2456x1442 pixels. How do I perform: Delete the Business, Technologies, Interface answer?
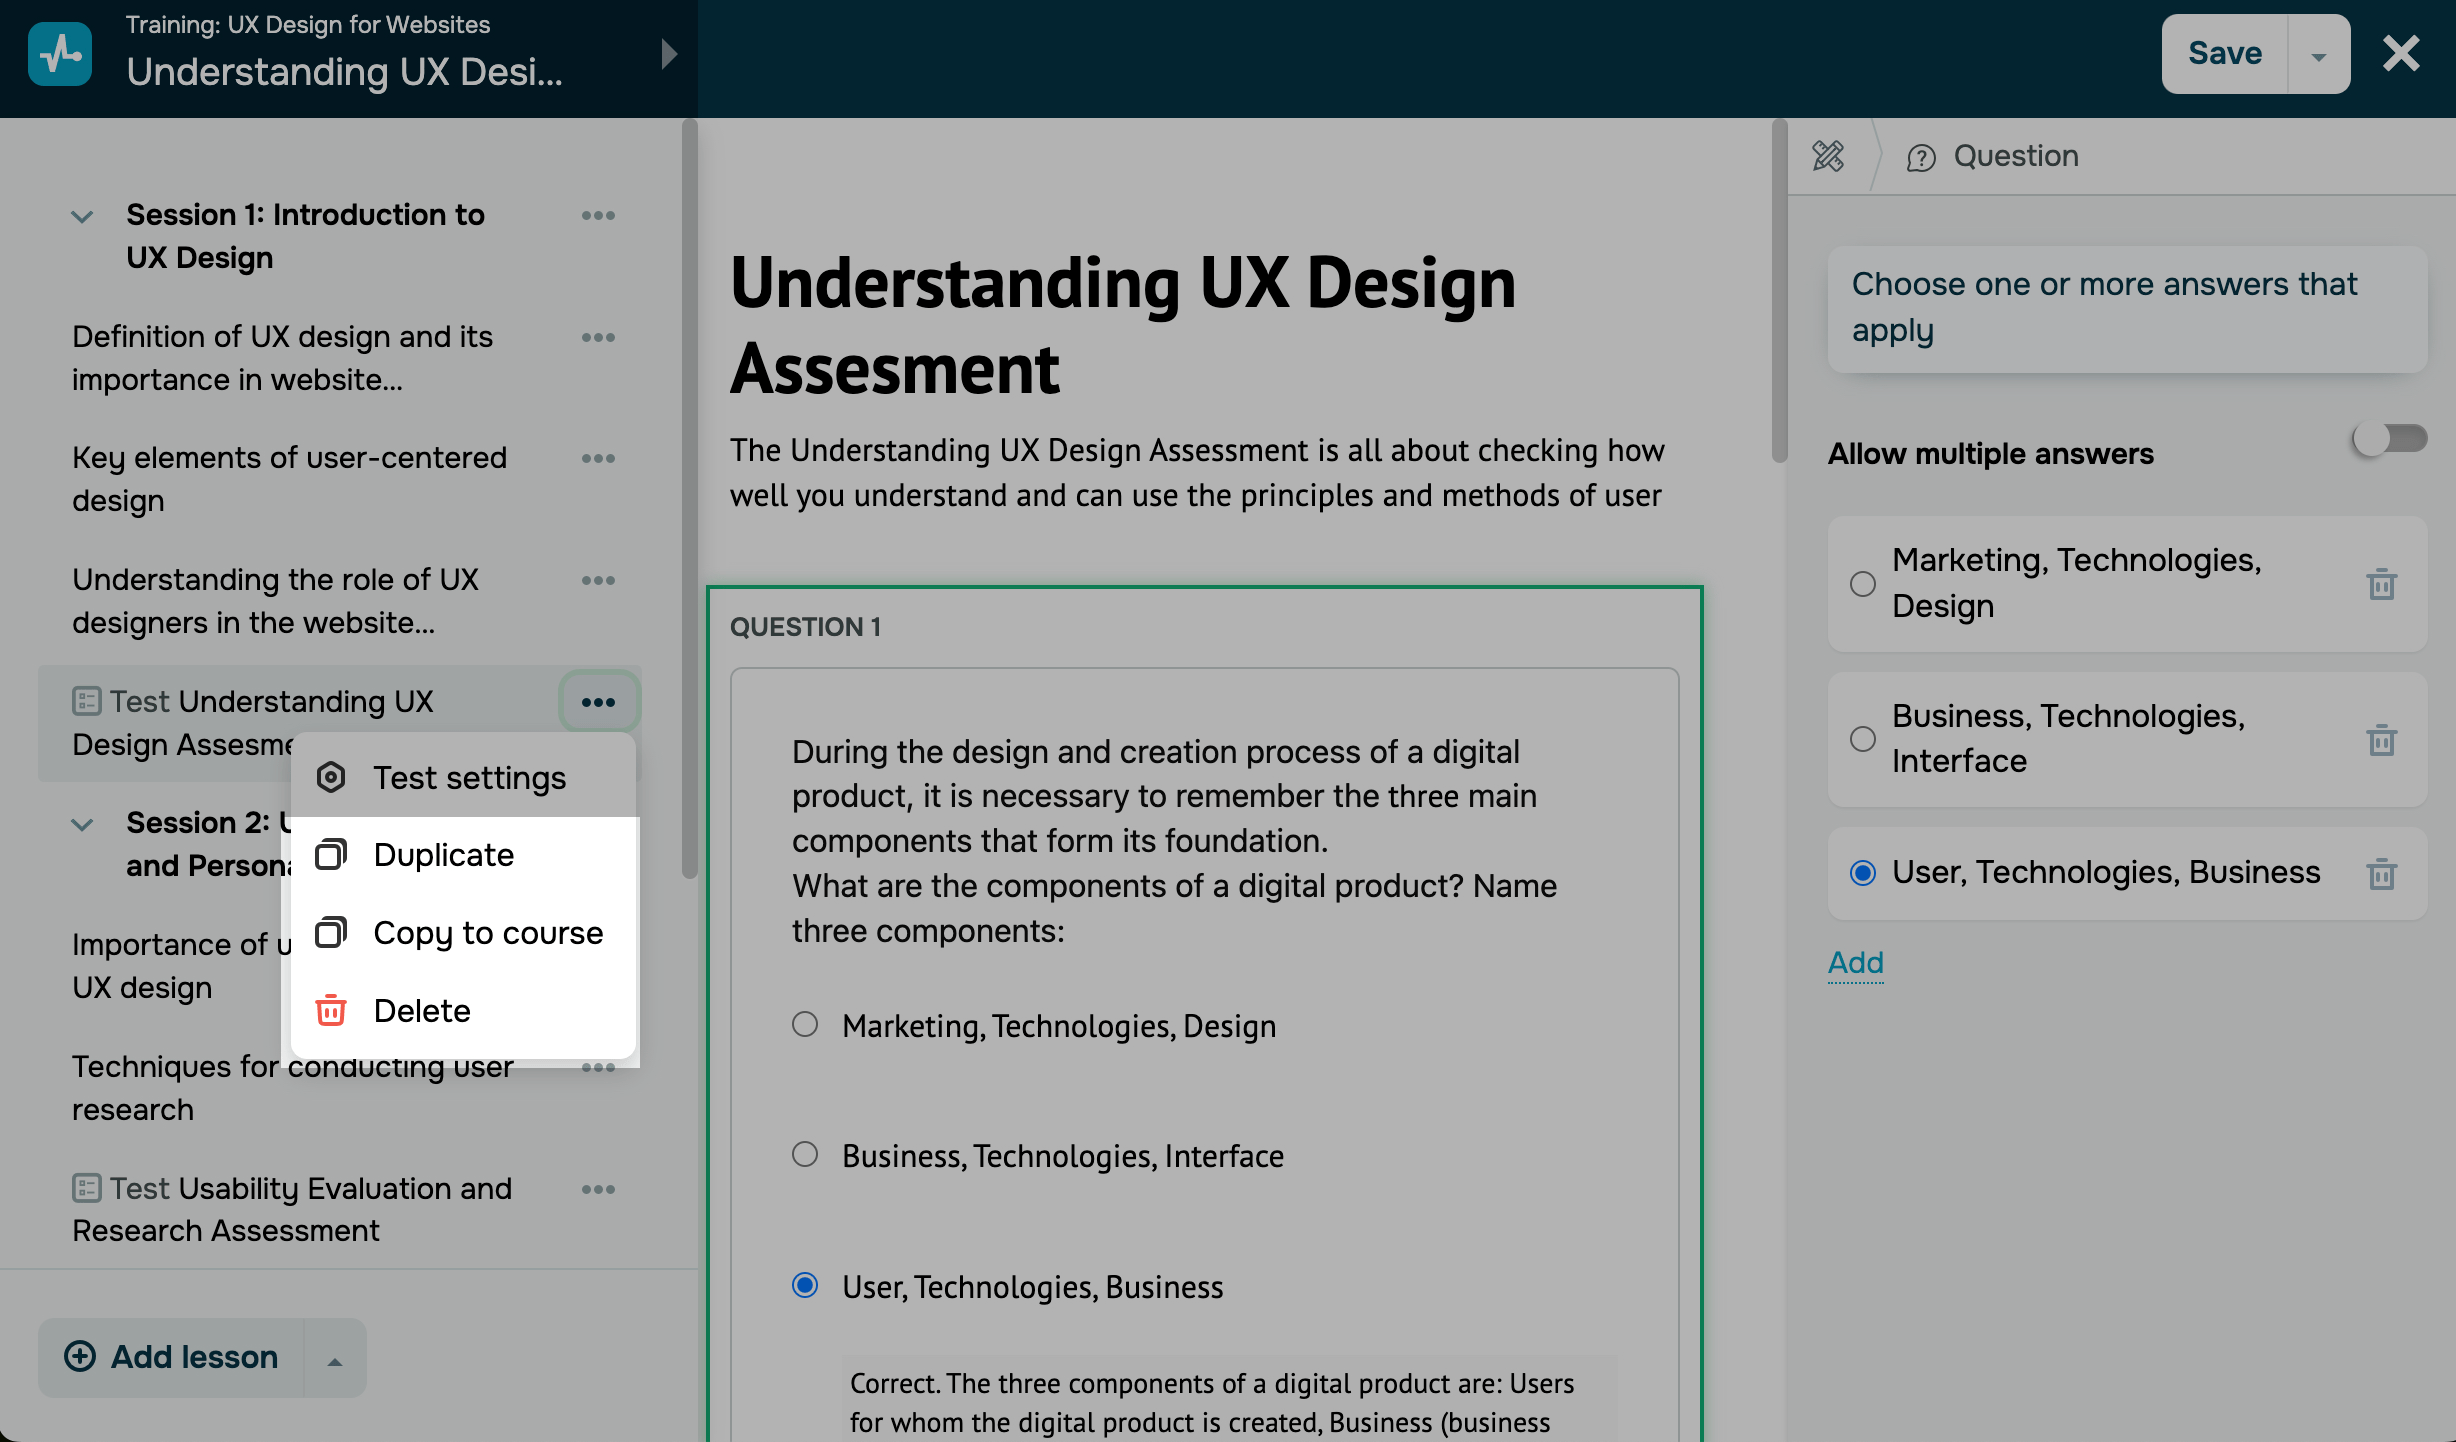(x=2382, y=740)
